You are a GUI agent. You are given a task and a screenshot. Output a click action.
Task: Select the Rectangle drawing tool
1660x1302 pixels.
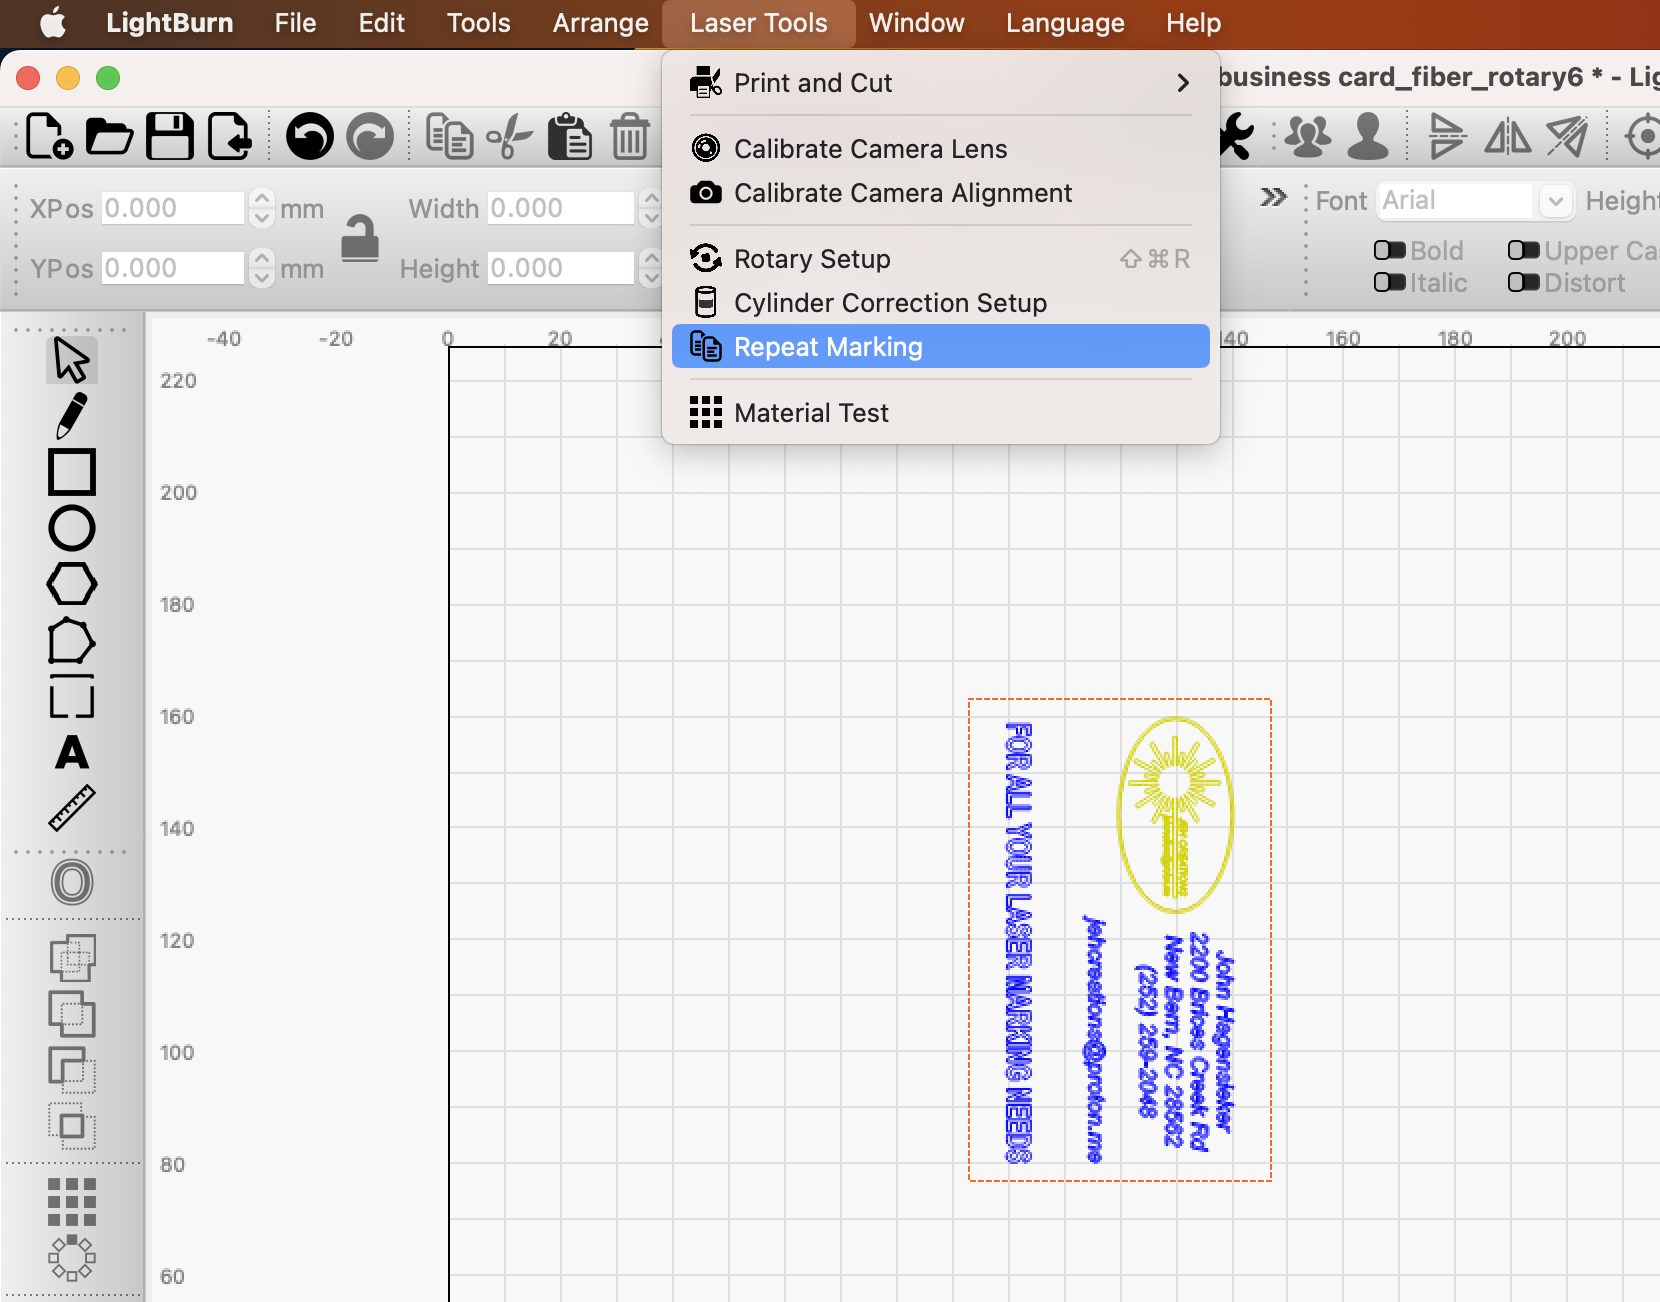pyautogui.click(x=71, y=472)
